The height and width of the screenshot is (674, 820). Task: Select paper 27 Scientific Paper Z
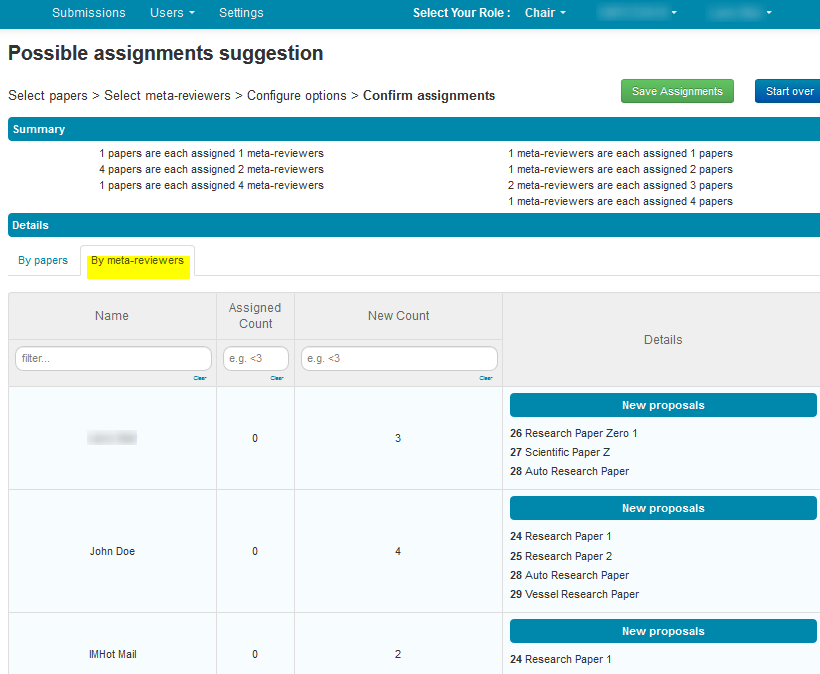pyautogui.click(x=560, y=452)
